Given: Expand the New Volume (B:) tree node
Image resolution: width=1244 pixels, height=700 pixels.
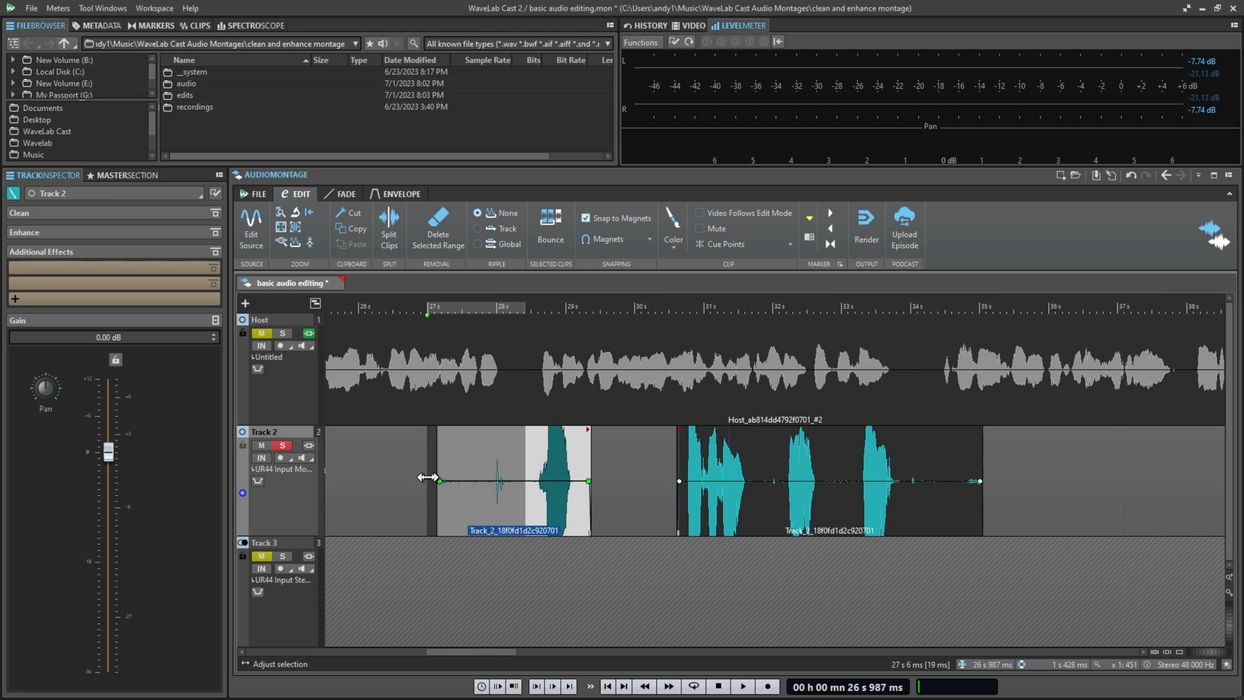Looking at the screenshot, I should pyautogui.click(x=13, y=60).
